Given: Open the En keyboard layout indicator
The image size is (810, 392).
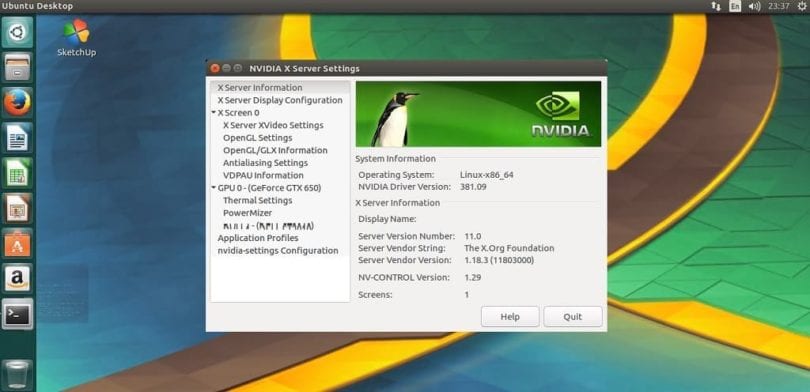Looking at the screenshot, I should (x=735, y=6).
